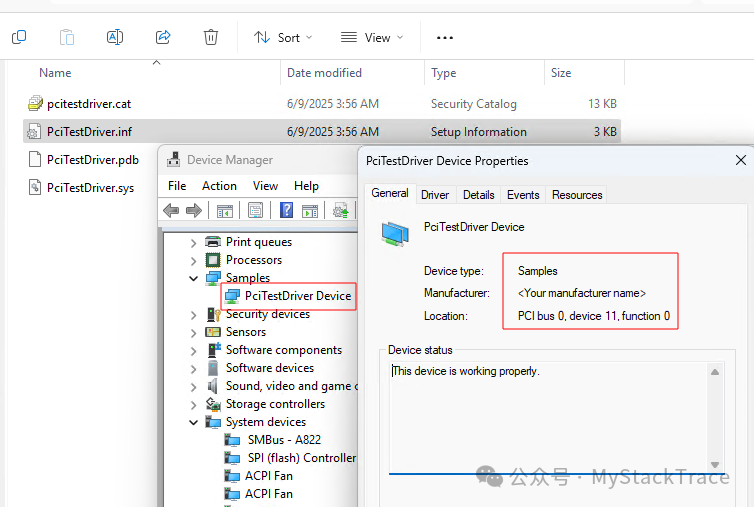This screenshot has width=754, height=507.
Task: Collapse the Samples node
Action: click(x=193, y=279)
